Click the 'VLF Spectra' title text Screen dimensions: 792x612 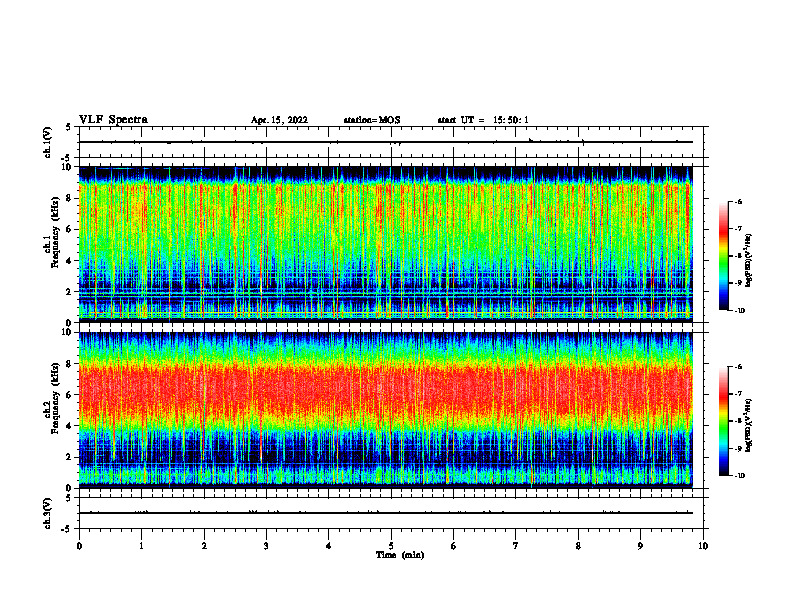[x=113, y=120]
